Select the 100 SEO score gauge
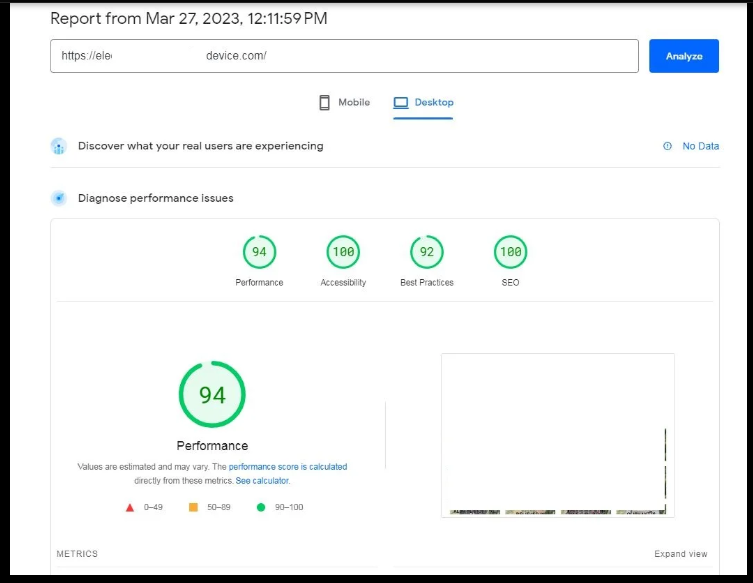This screenshot has height=583, width=753. 510,252
